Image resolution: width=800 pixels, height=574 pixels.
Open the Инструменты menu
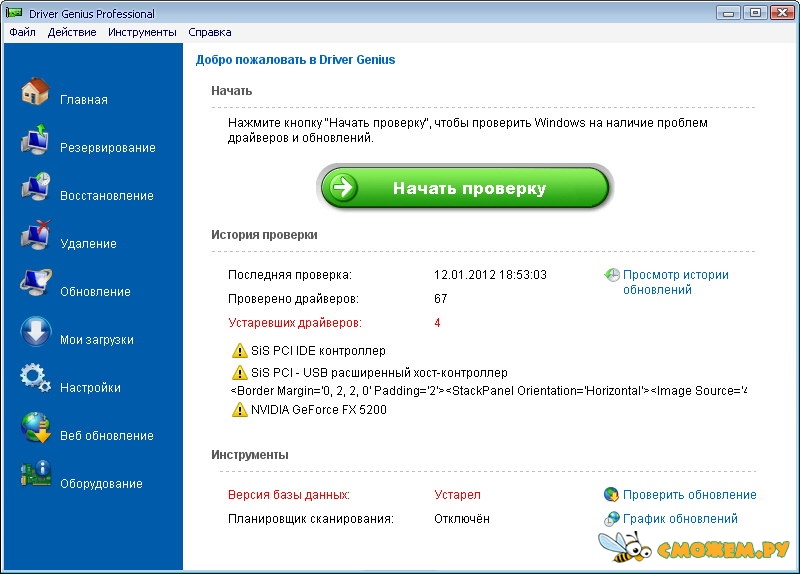coord(142,32)
